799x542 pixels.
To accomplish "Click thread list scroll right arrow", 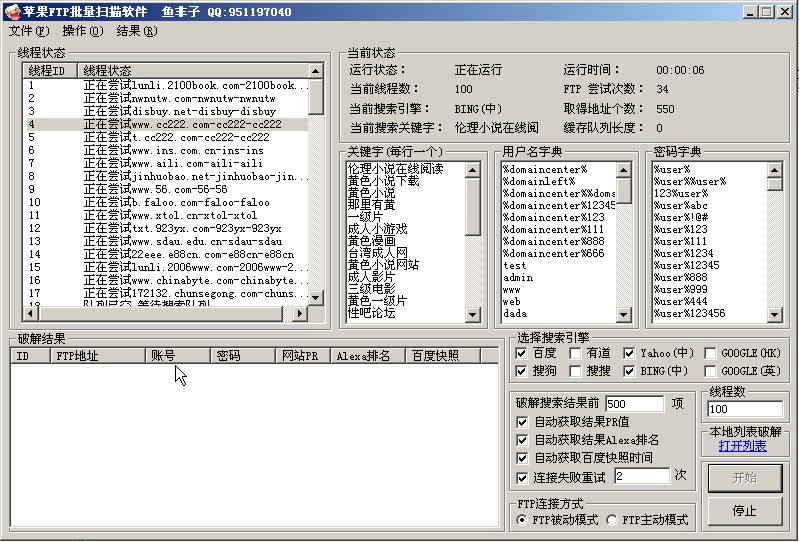I will (x=300, y=313).
